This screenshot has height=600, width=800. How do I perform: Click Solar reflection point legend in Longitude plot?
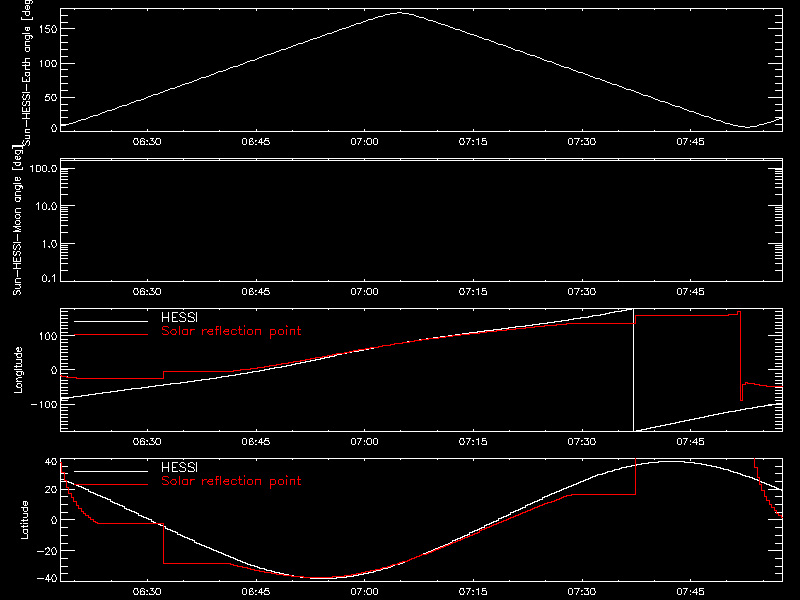231,331
